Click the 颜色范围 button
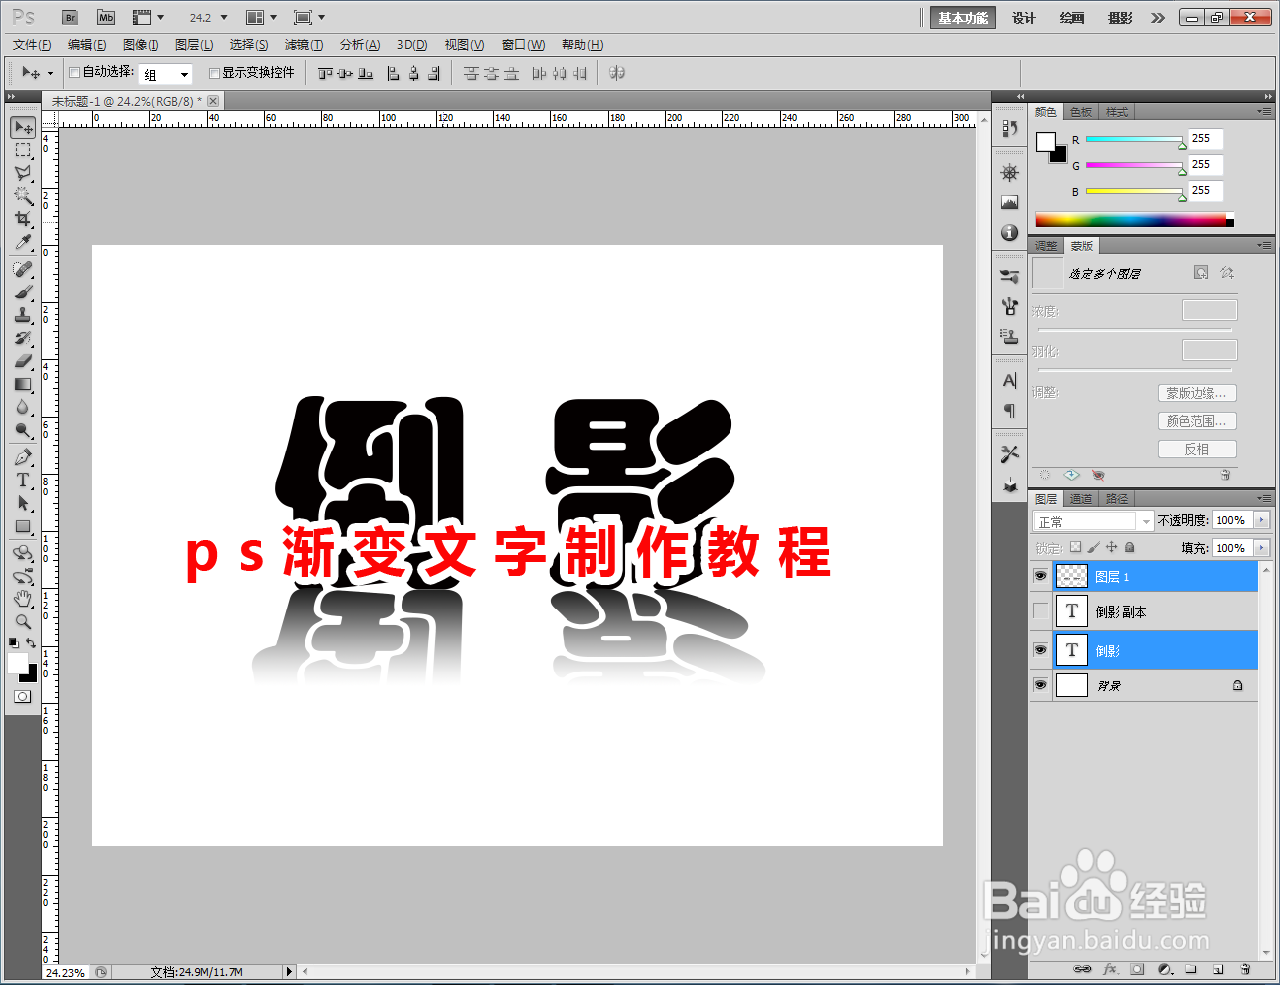Image resolution: width=1280 pixels, height=985 pixels. (1197, 420)
